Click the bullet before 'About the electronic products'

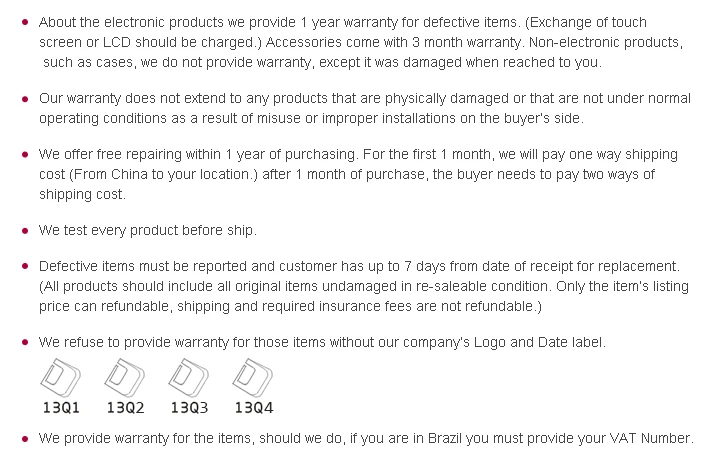[25, 22]
